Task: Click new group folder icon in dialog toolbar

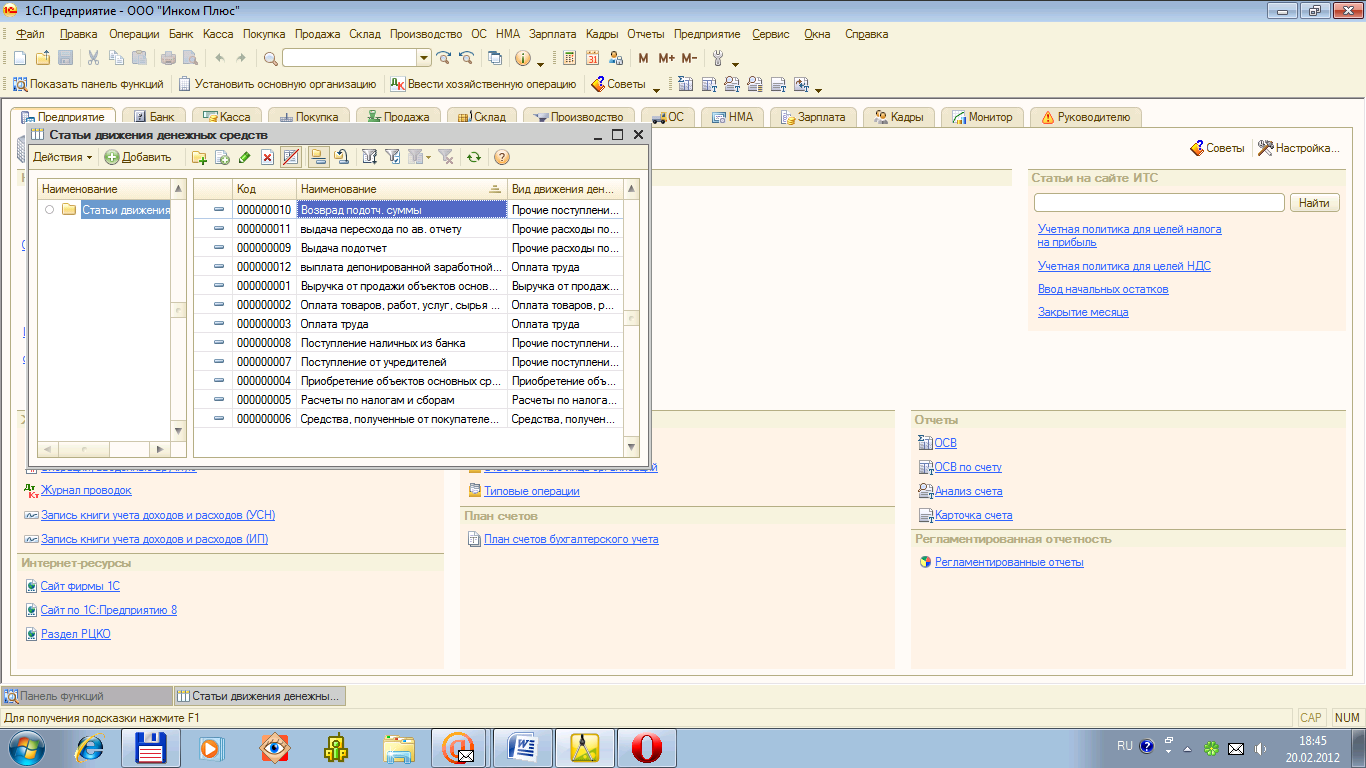Action: click(199, 157)
